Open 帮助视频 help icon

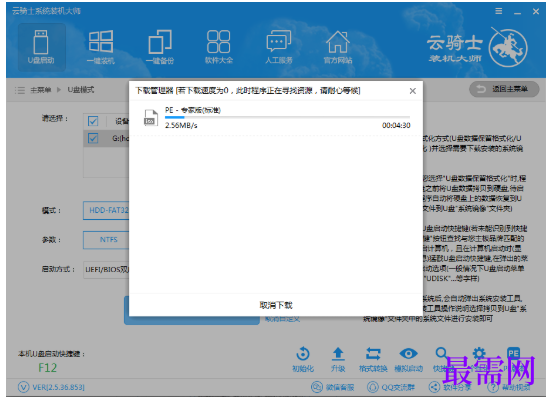click(493, 388)
